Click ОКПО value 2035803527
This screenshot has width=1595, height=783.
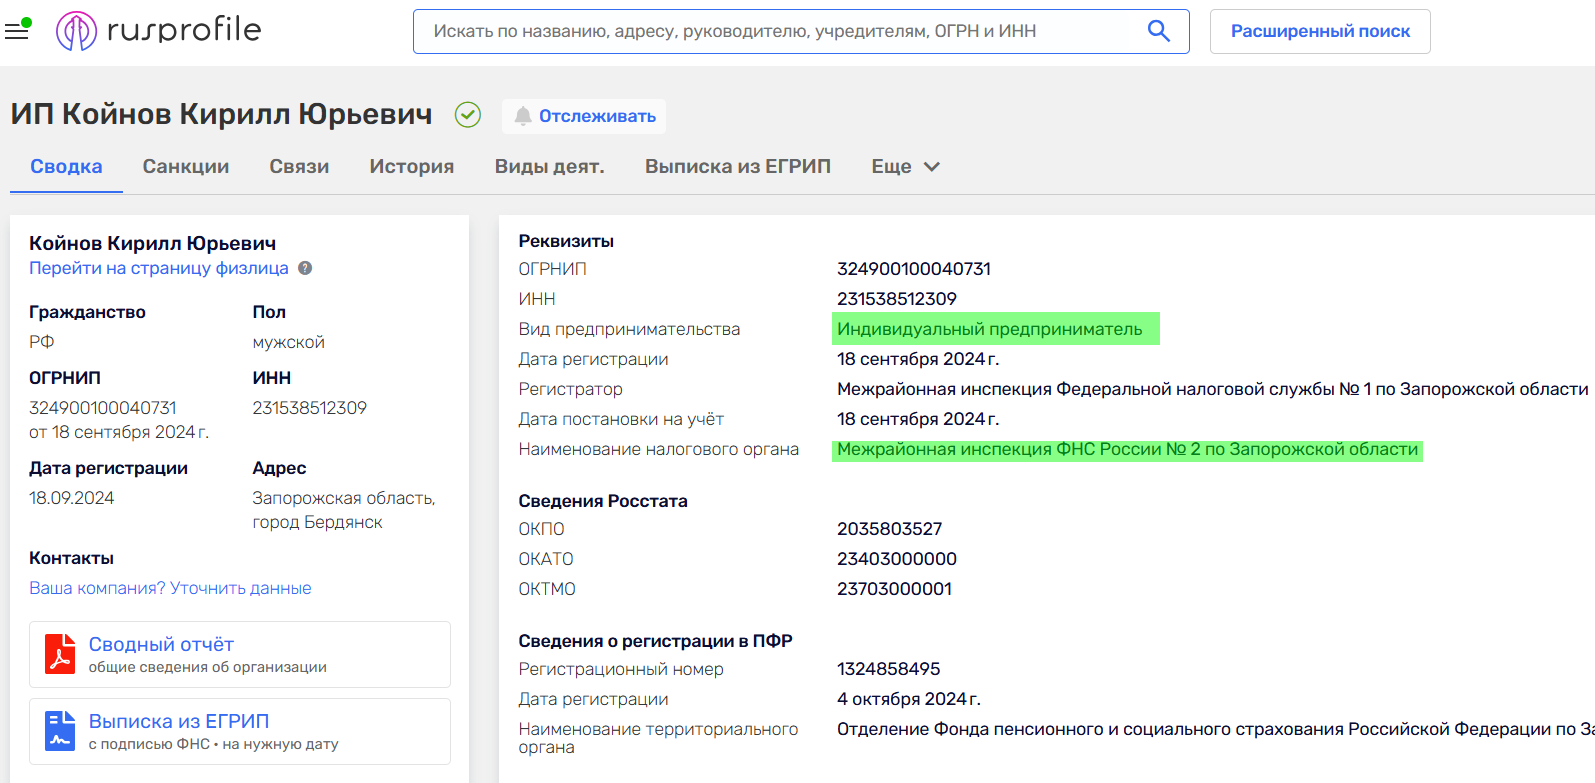coord(890,529)
